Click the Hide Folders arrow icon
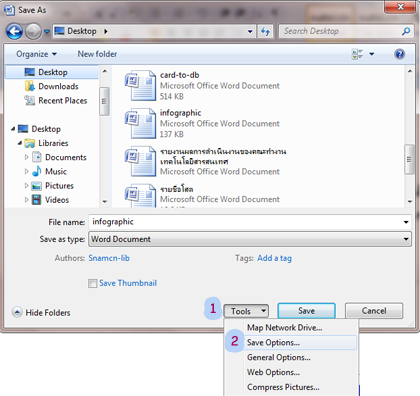Image resolution: width=420 pixels, height=396 pixels. [17, 312]
